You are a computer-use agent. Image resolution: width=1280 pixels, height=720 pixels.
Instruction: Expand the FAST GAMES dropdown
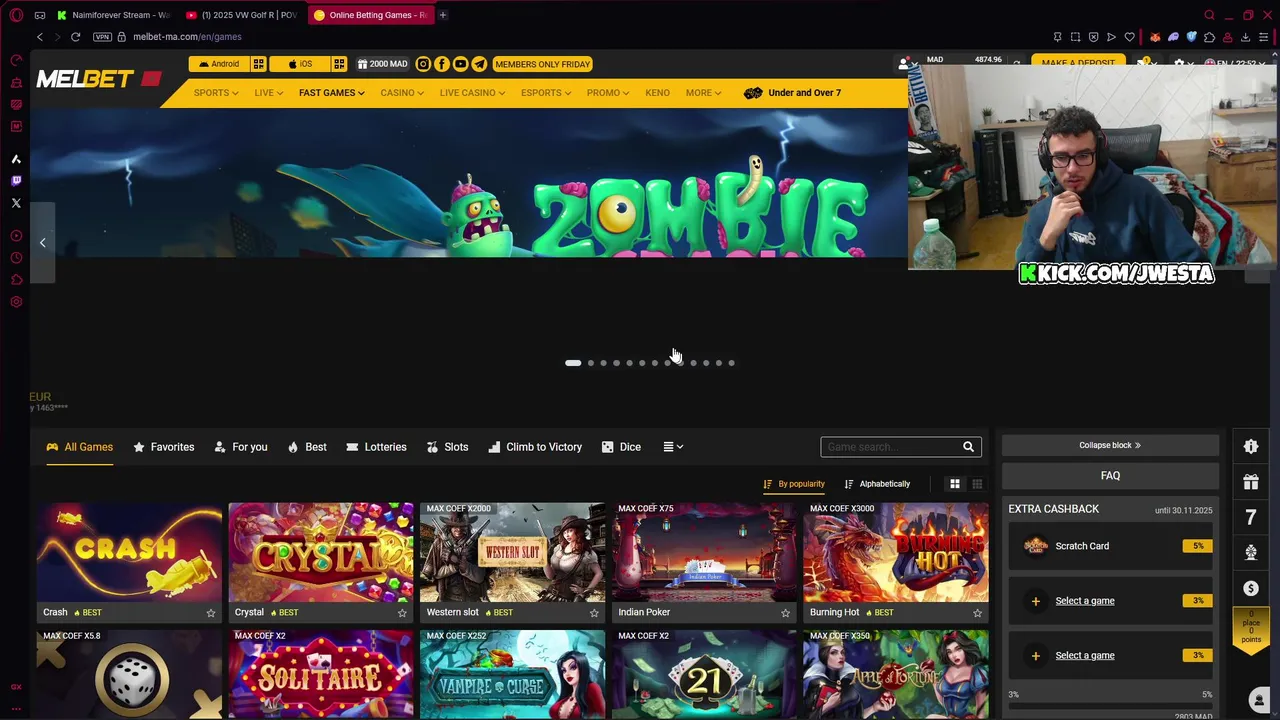331,93
